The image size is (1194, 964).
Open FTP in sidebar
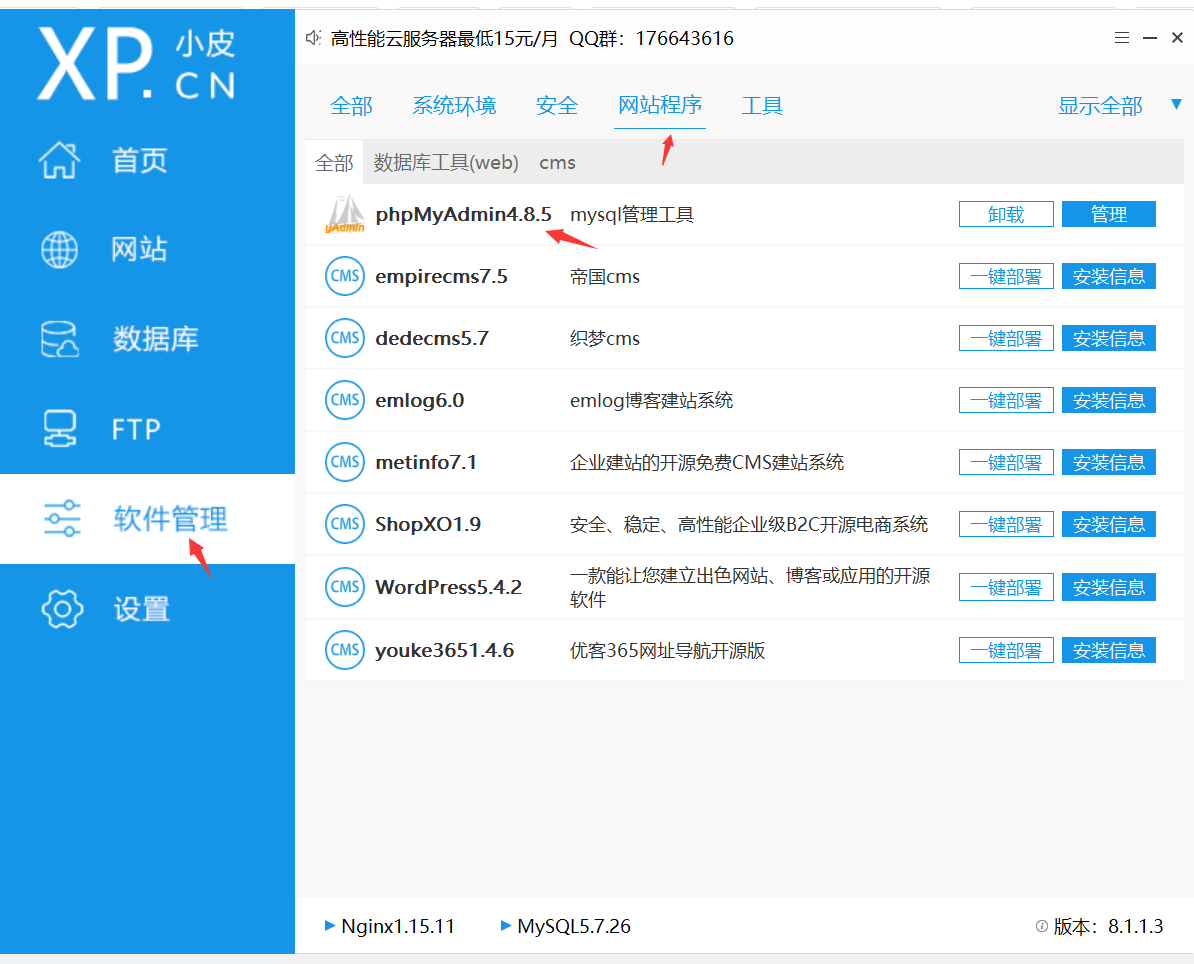(136, 429)
